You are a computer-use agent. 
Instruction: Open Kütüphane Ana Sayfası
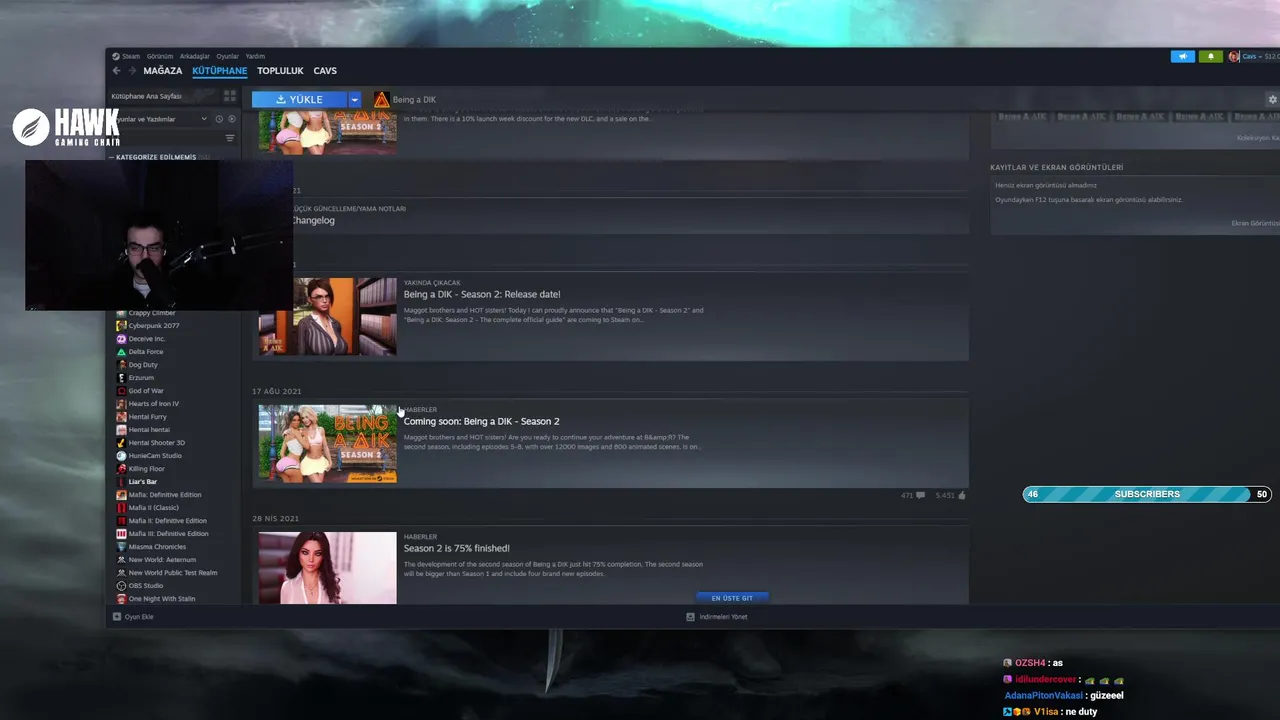tap(147, 96)
